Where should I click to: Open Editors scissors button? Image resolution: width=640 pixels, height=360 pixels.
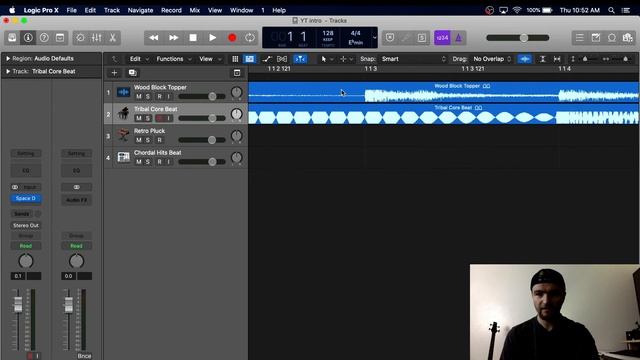click(x=113, y=38)
